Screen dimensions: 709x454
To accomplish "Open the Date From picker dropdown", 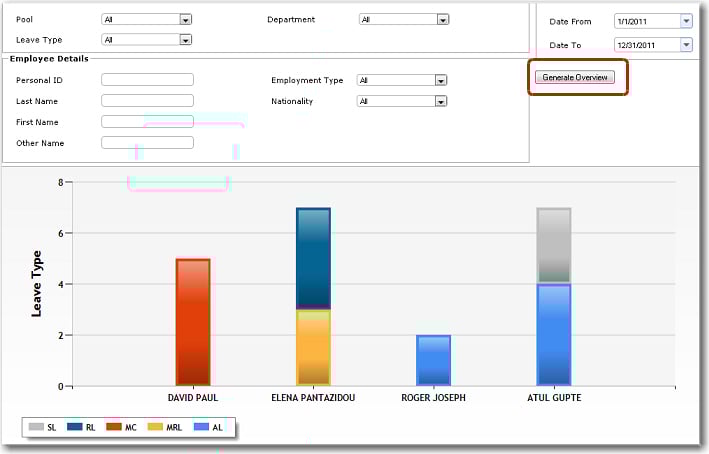I will tap(686, 21).
